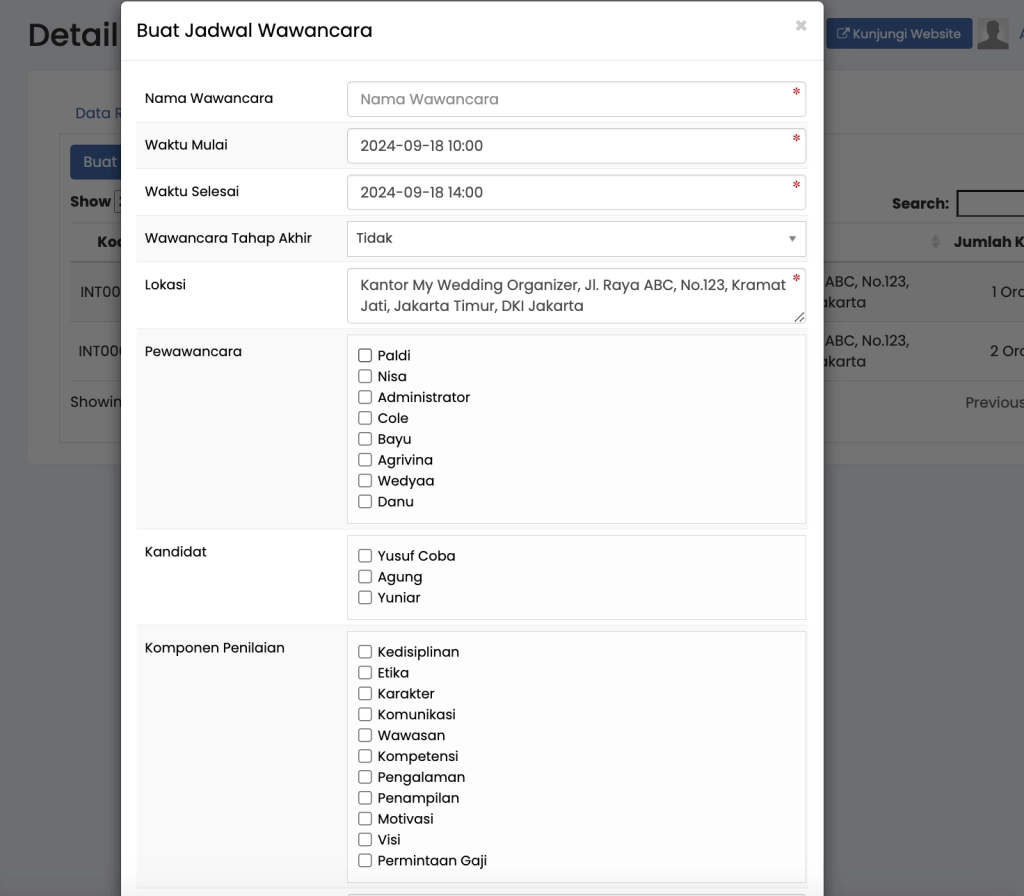The image size is (1024, 896).
Task: Check the Yusuf Coba candidate
Action: pyautogui.click(x=365, y=556)
